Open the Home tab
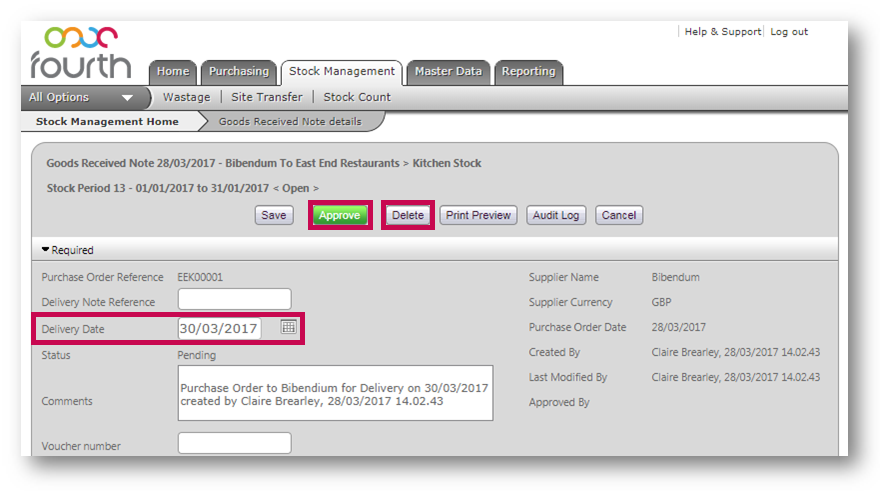Image resolution: width=880 pixels, height=491 pixels. (173, 72)
